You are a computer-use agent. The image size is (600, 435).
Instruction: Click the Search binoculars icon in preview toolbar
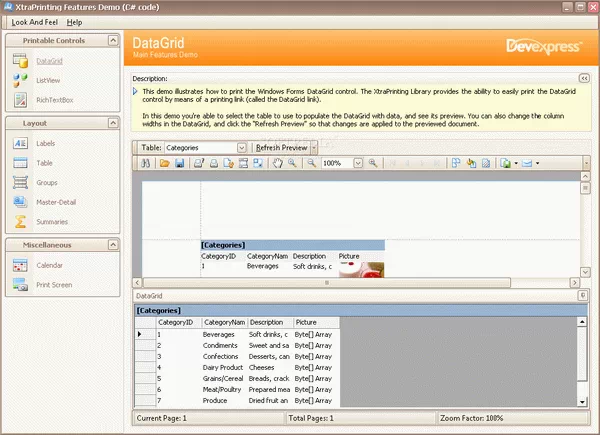(x=145, y=163)
